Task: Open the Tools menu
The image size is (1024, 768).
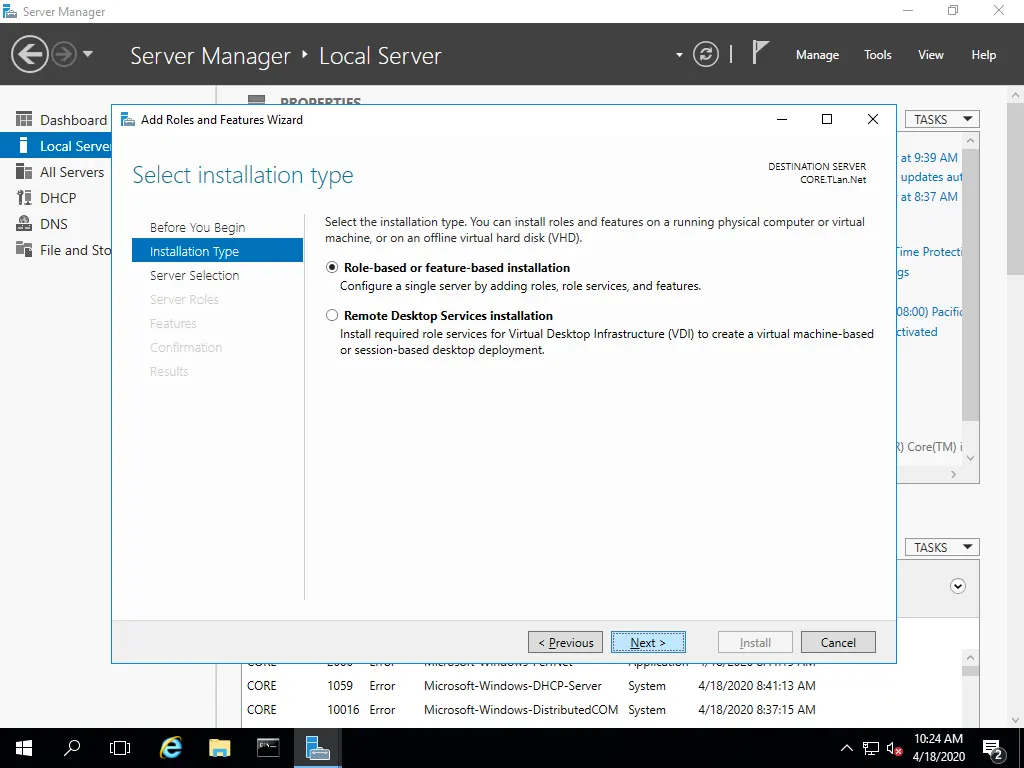Action: [877, 55]
